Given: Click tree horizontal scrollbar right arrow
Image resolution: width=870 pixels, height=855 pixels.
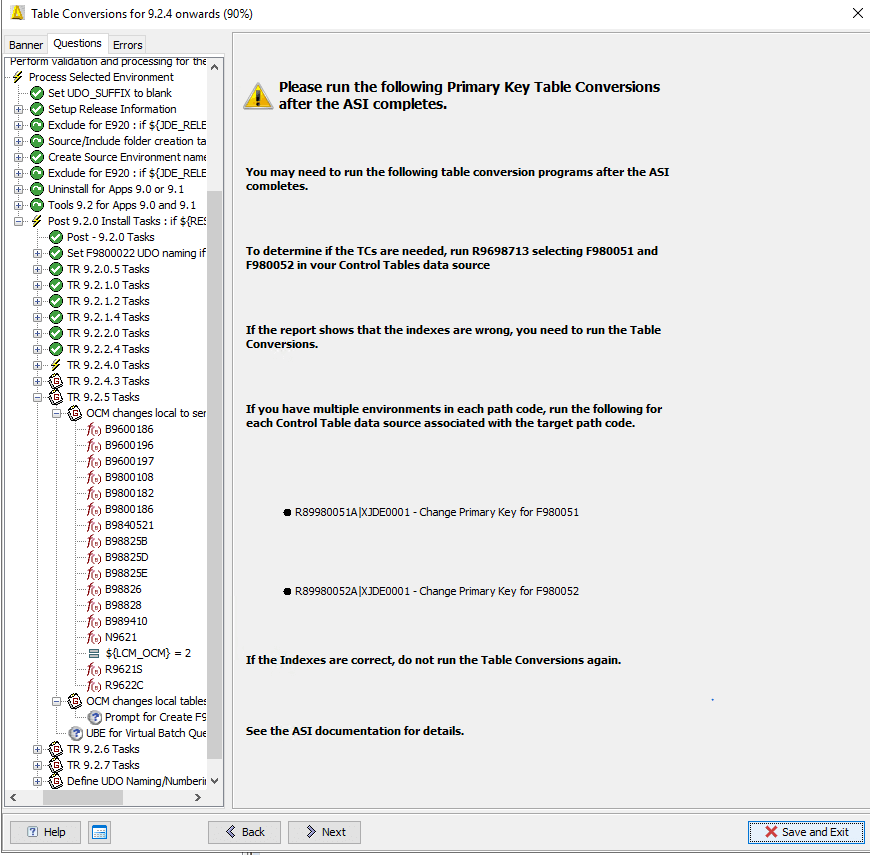Looking at the screenshot, I should (x=198, y=798).
